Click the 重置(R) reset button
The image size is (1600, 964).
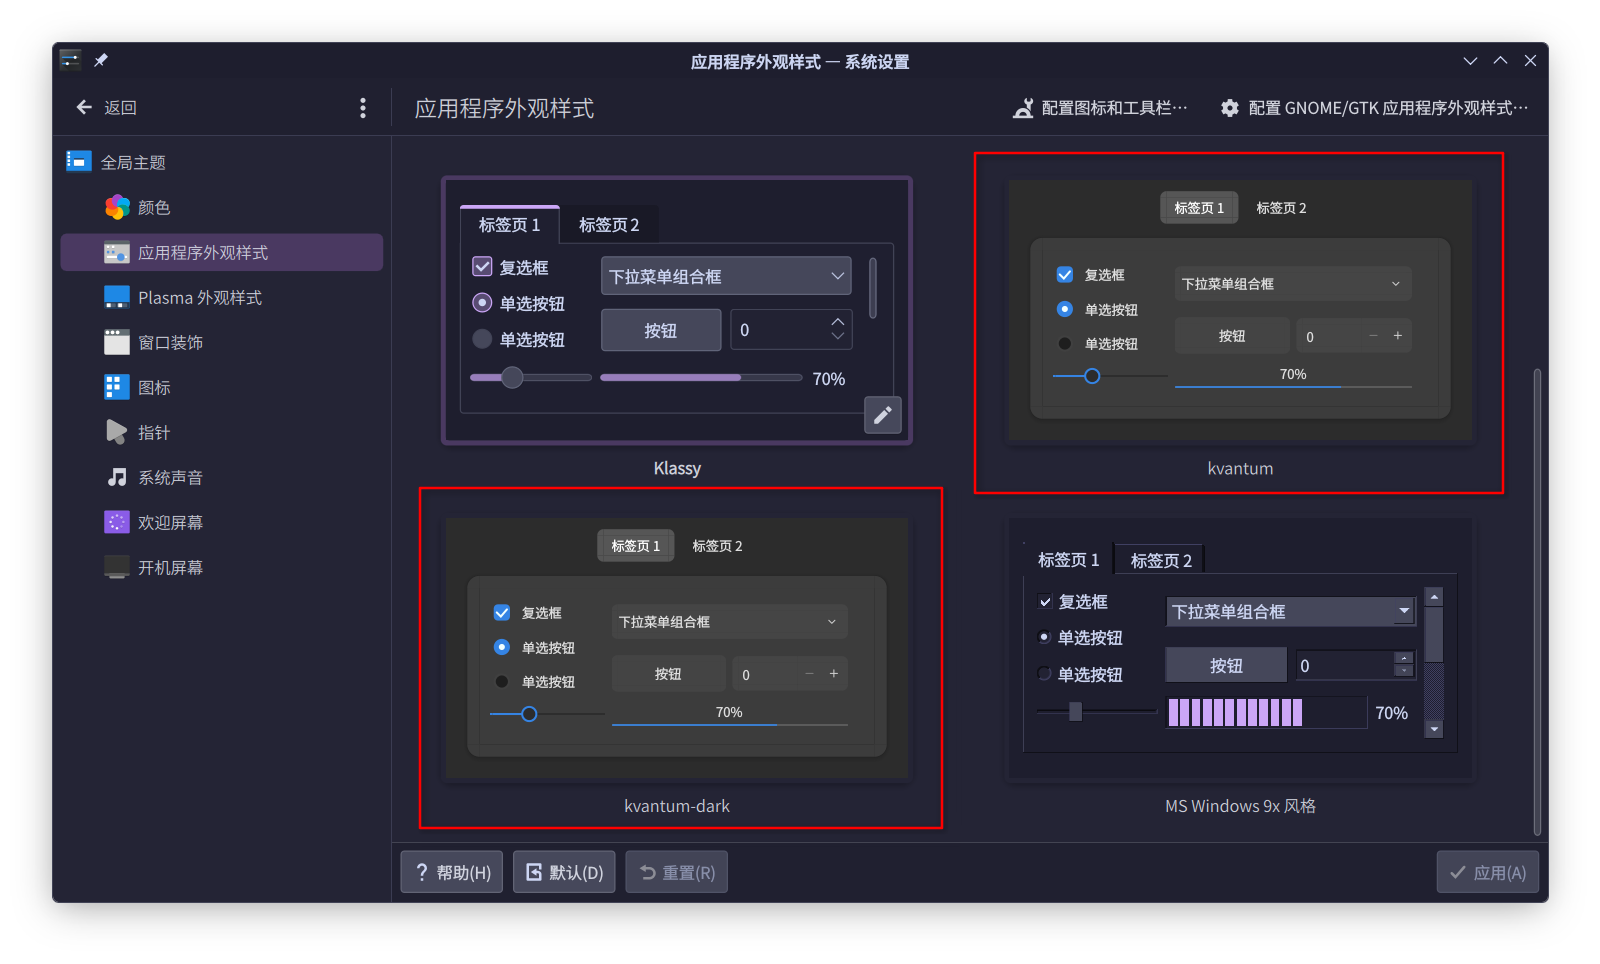point(677,872)
